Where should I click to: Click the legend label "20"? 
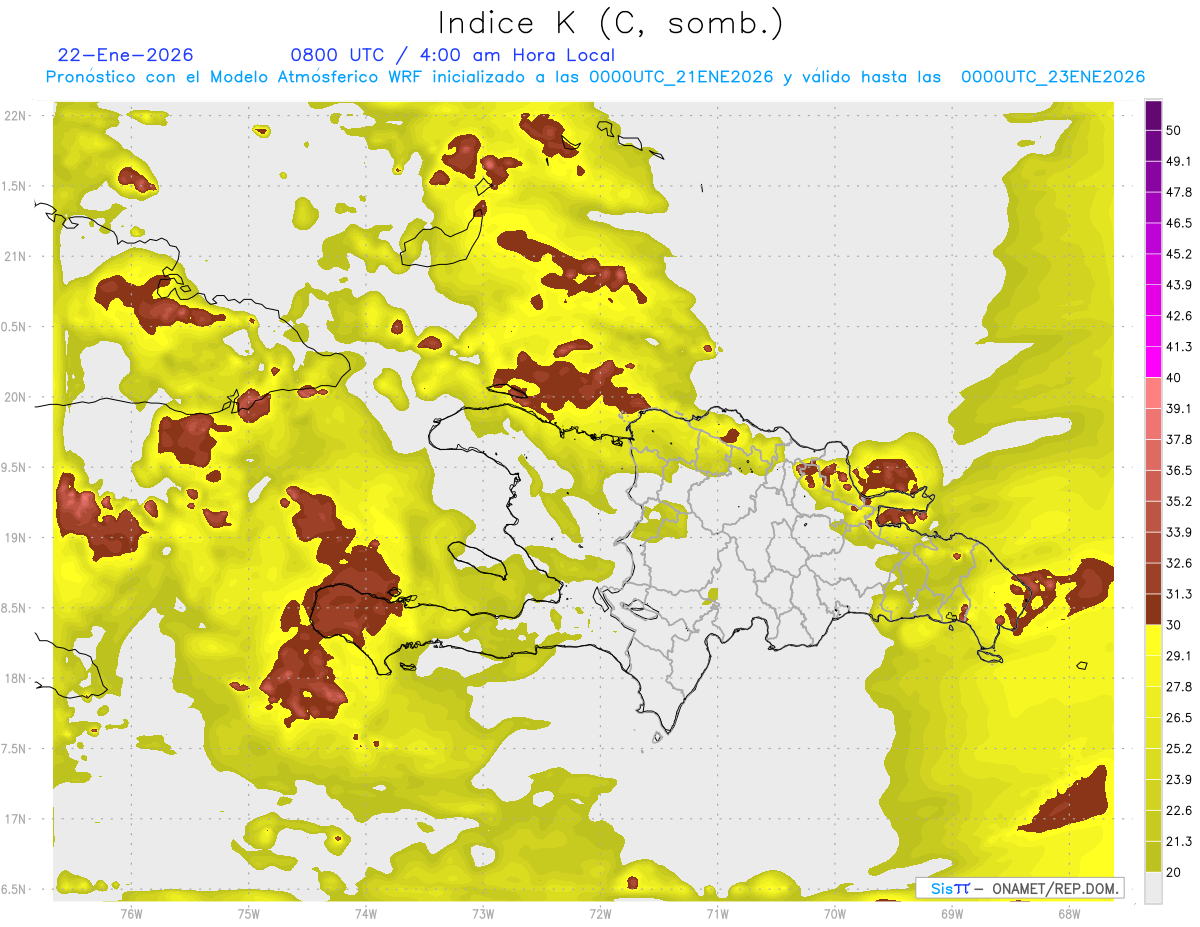1174,873
